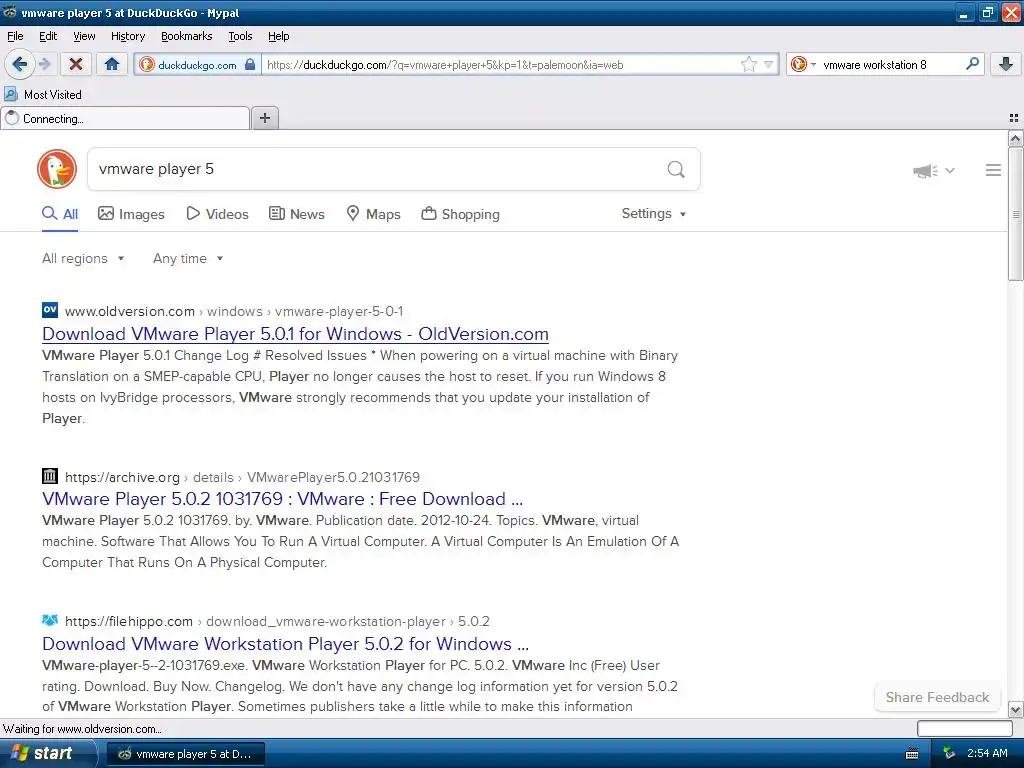Screen dimensions: 1024x768
Task: Open VMware Player 5.0.2 1031769 archive link
Action: [282, 499]
